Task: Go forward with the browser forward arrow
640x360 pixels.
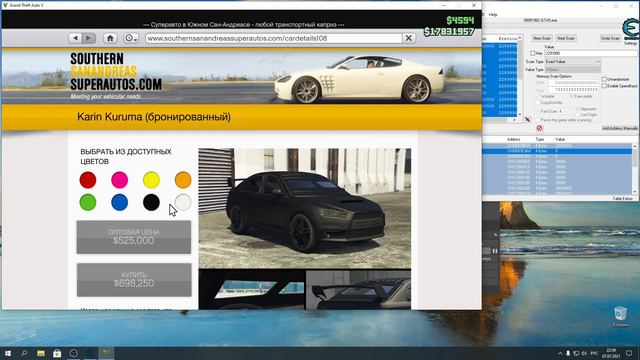Action: click(x=89, y=38)
